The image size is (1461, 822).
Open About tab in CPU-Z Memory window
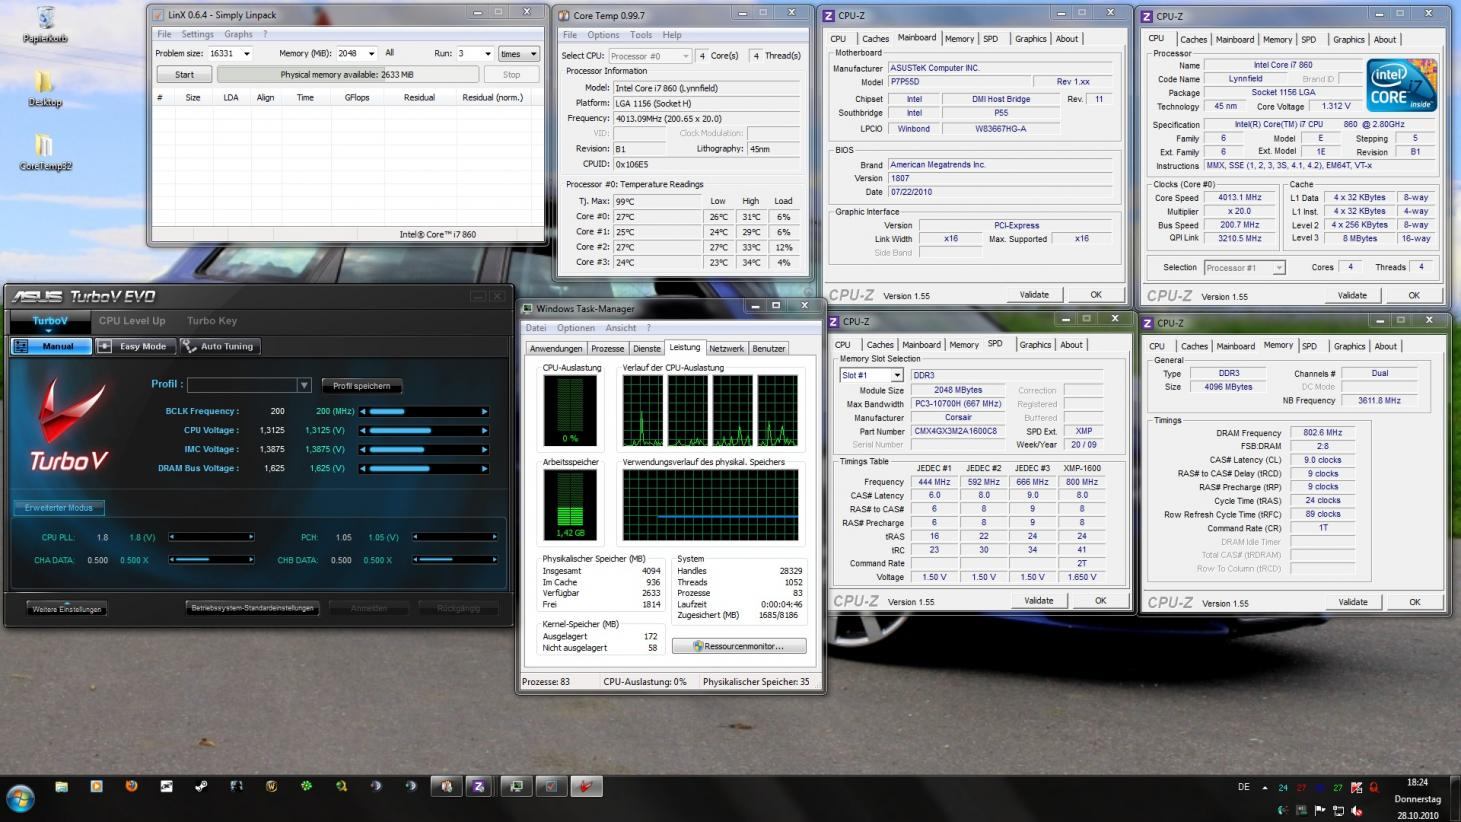(x=1385, y=346)
